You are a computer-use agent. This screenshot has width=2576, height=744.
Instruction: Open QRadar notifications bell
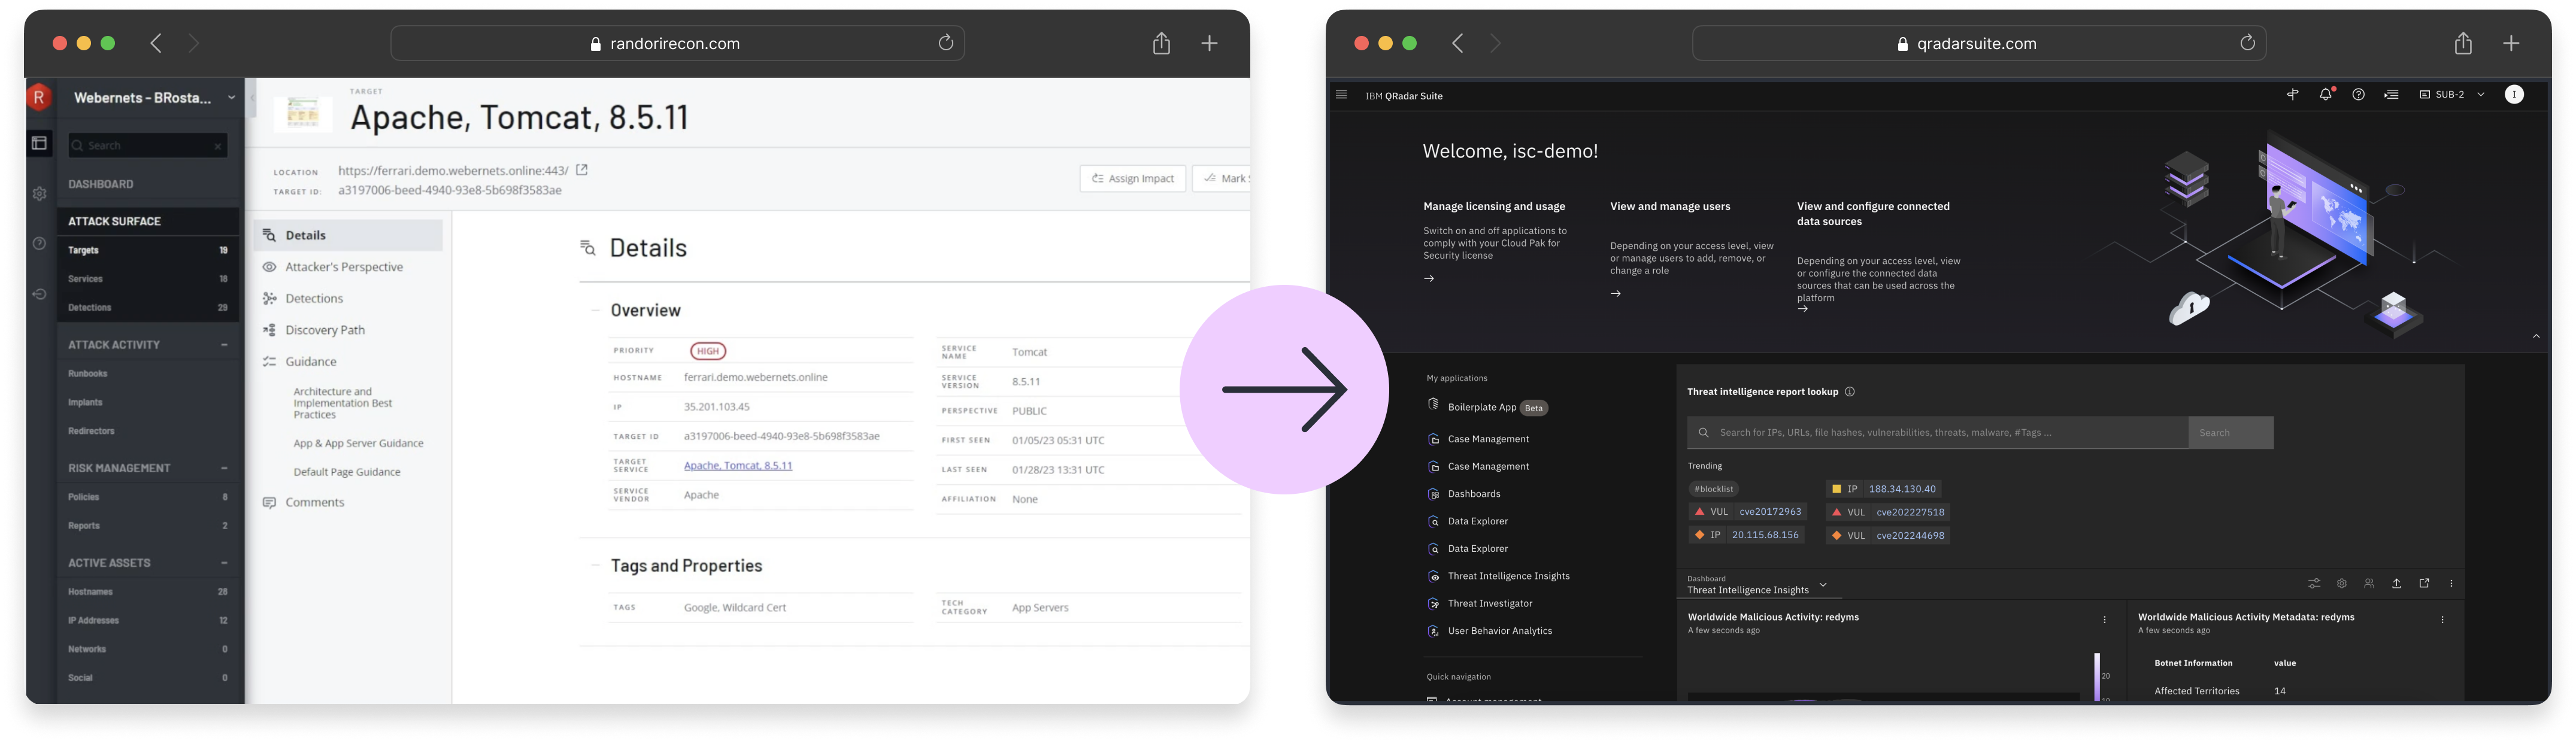[x=2326, y=94]
